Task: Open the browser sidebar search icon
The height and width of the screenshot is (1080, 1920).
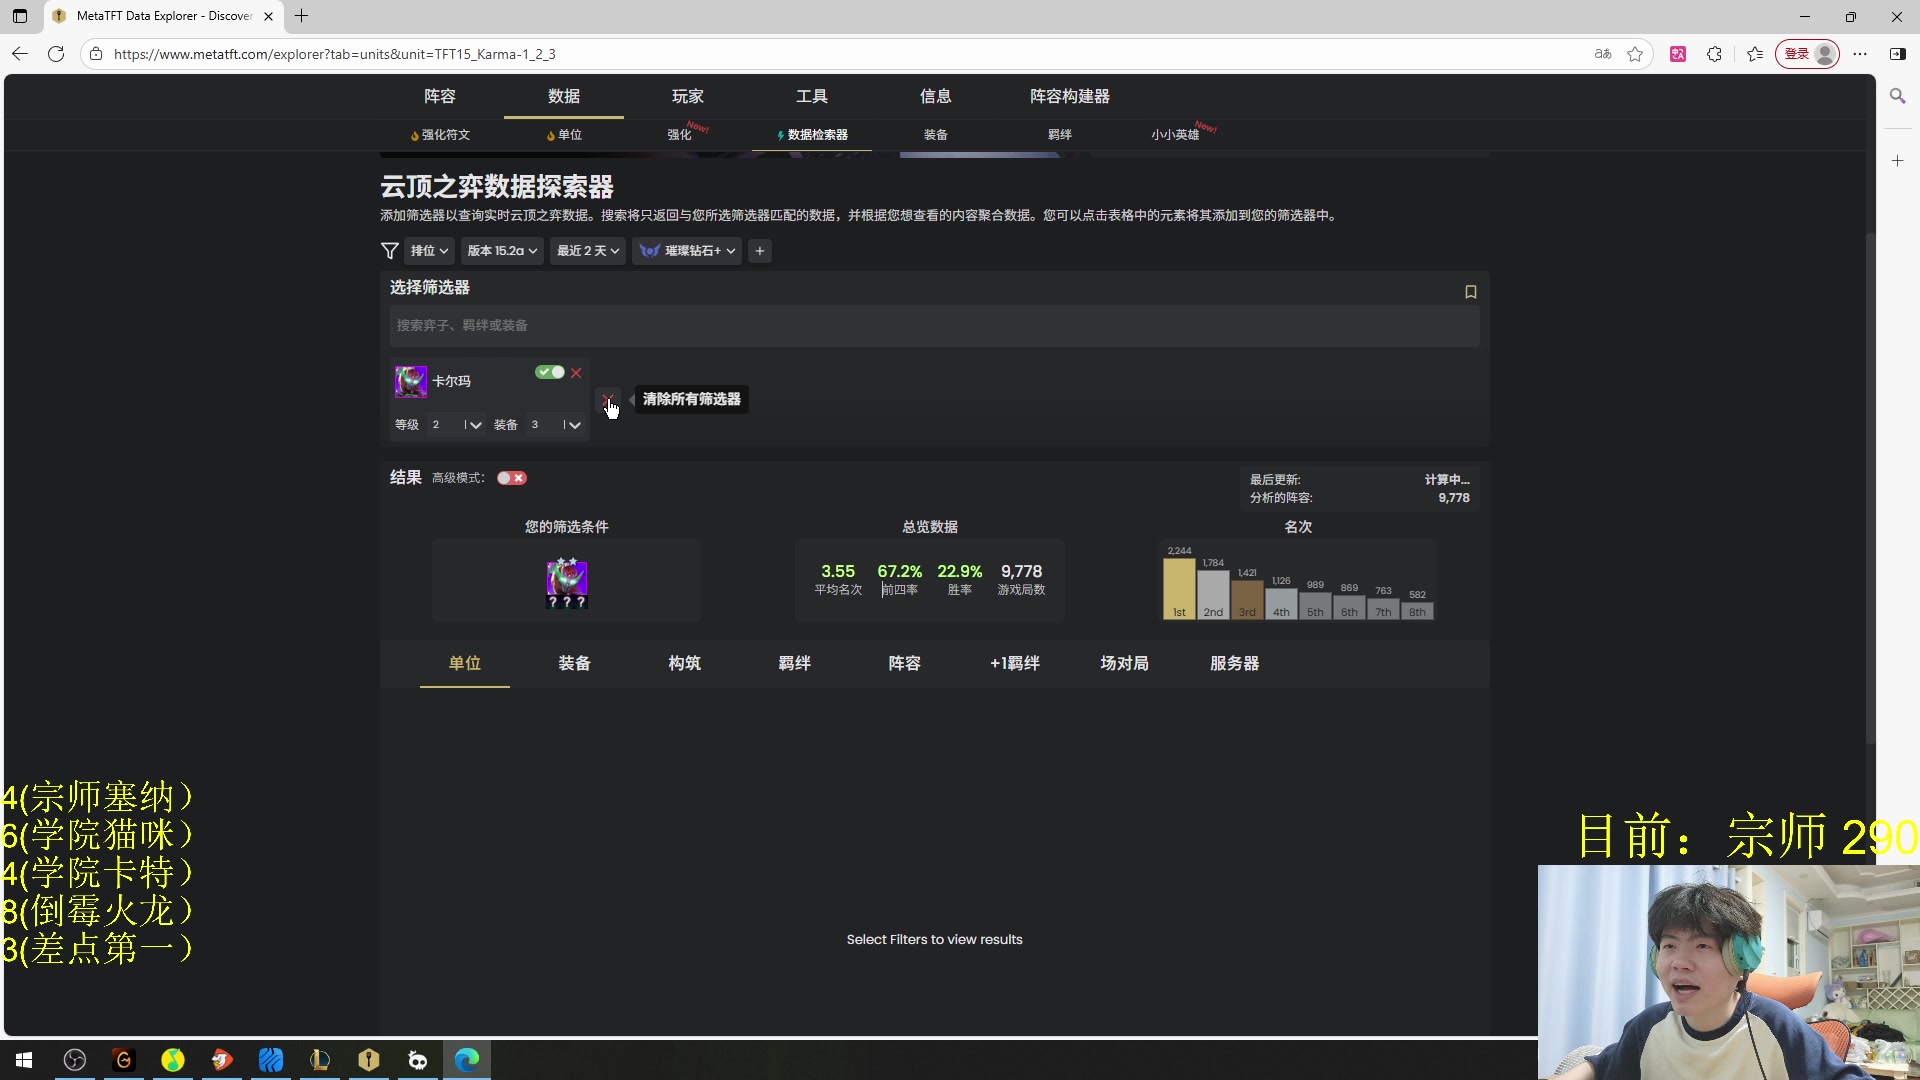Action: point(1897,96)
